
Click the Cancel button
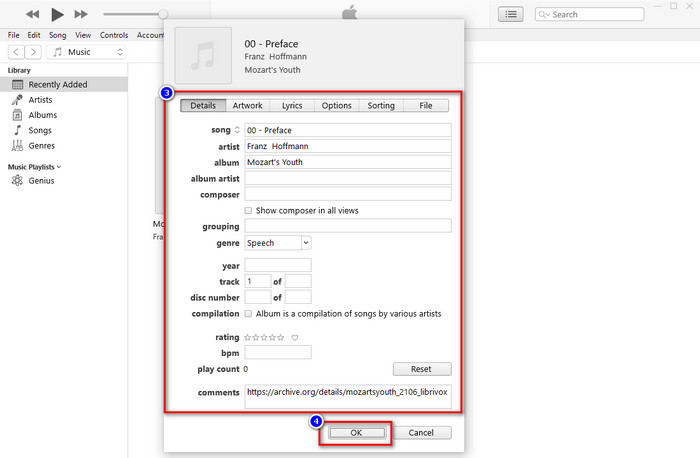(x=421, y=433)
